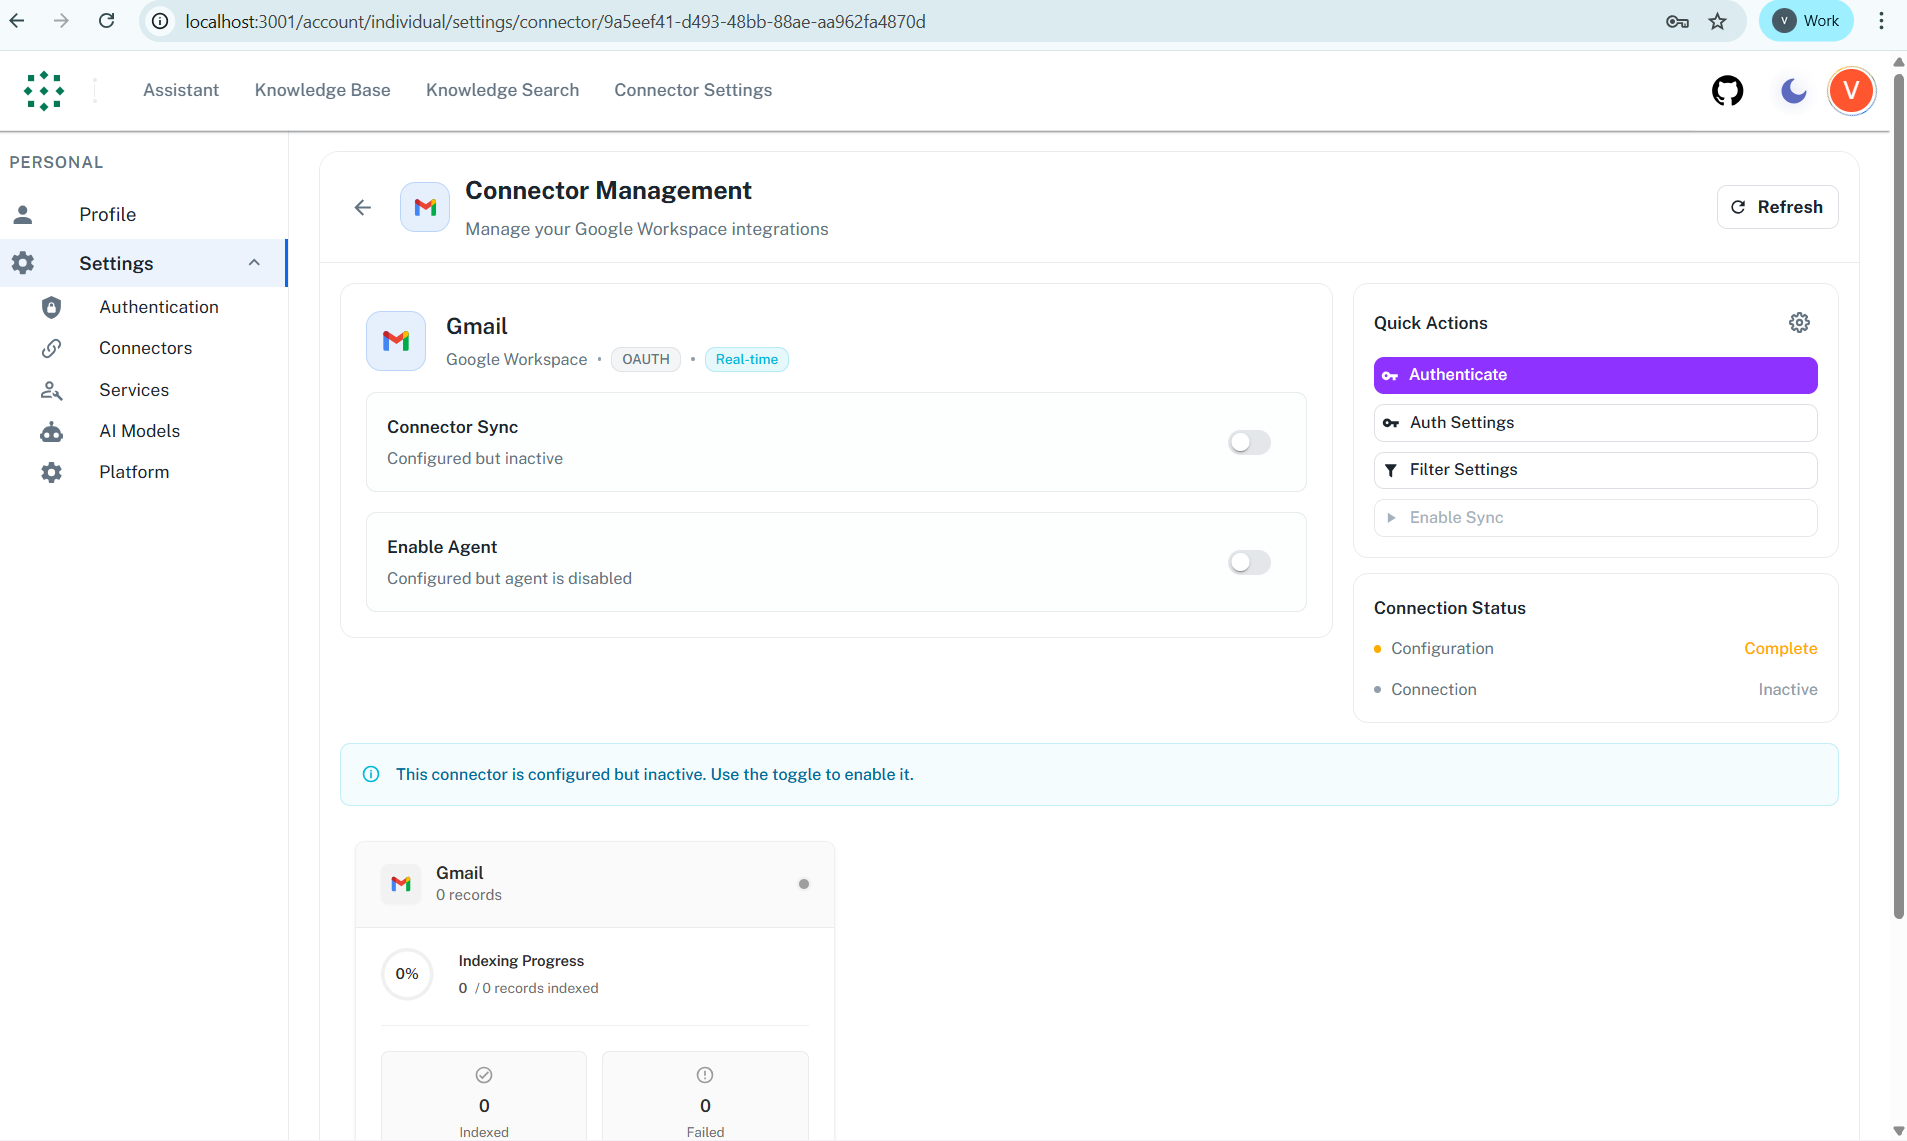This screenshot has width=1907, height=1141.
Task: Select Services in the sidebar
Action: click(144, 390)
